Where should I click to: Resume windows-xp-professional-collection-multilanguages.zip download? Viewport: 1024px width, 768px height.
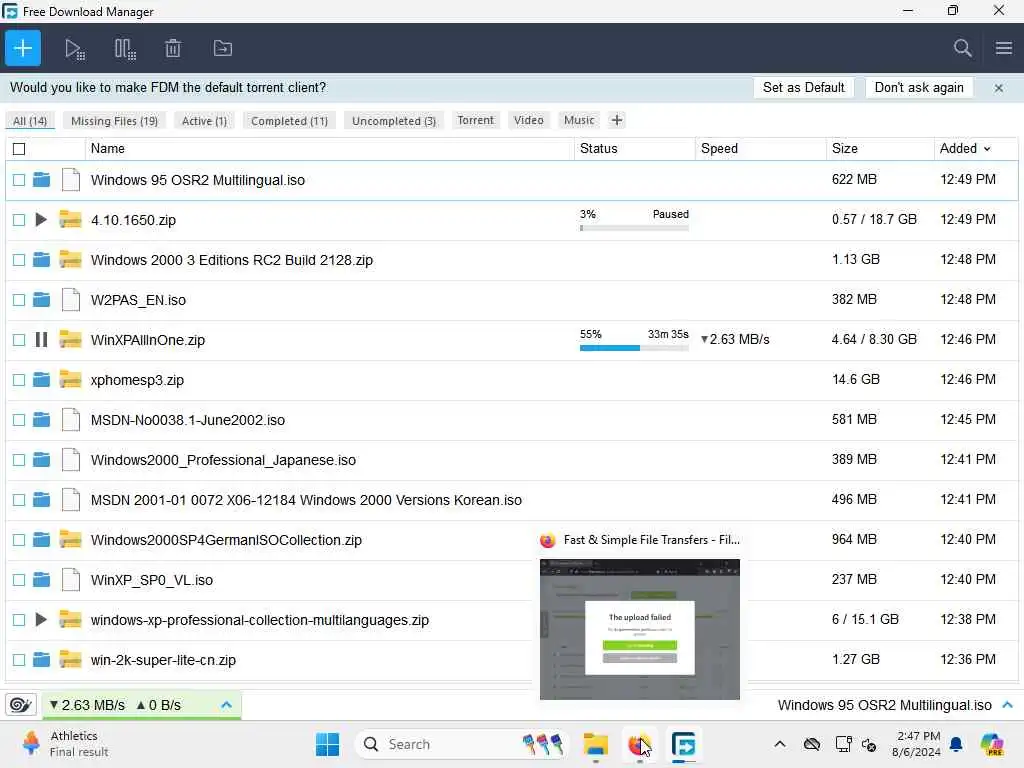tap(40, 620)
